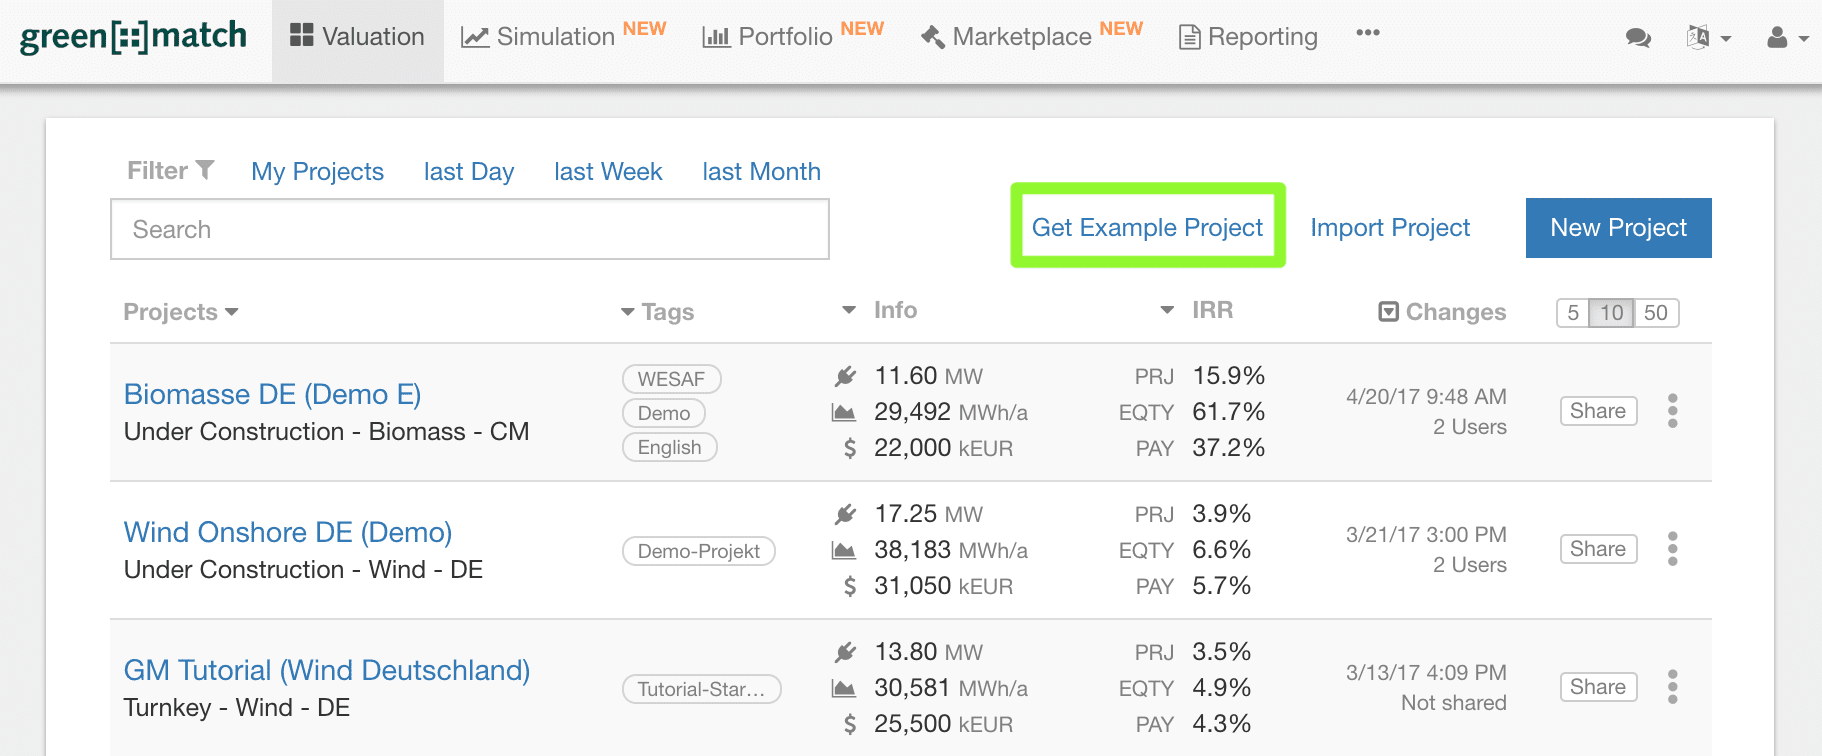Set page size to 10 projects

pos(1611,313)
